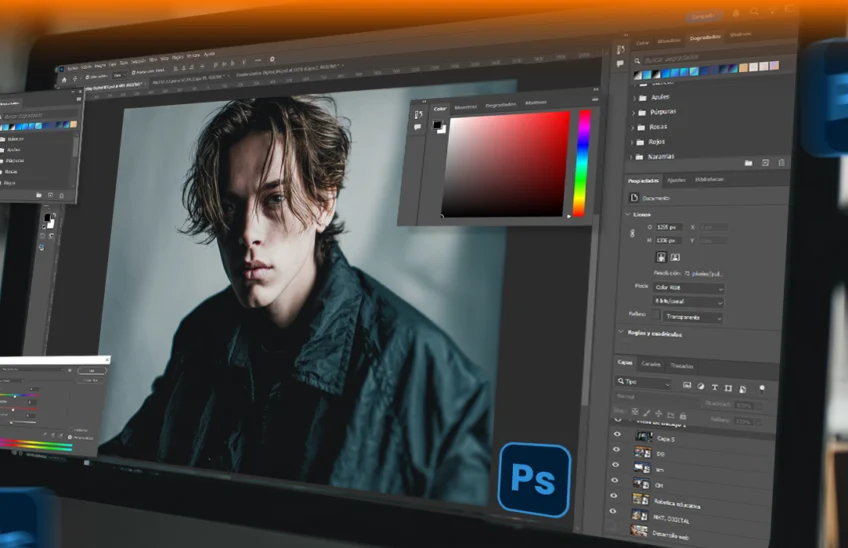Switch to the Canales tab
Image resolution: width=848 pixels, height=548 pixels.
(x=651, y=365)
